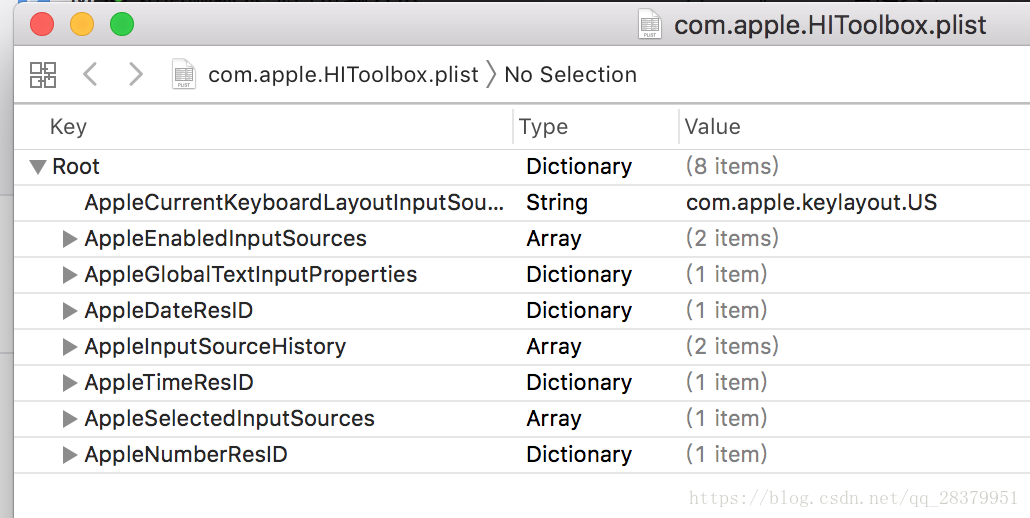Viewport: 1030px width, 518px height.
Task: Click the plist document icon in title bar
Action: coord(650,24)
